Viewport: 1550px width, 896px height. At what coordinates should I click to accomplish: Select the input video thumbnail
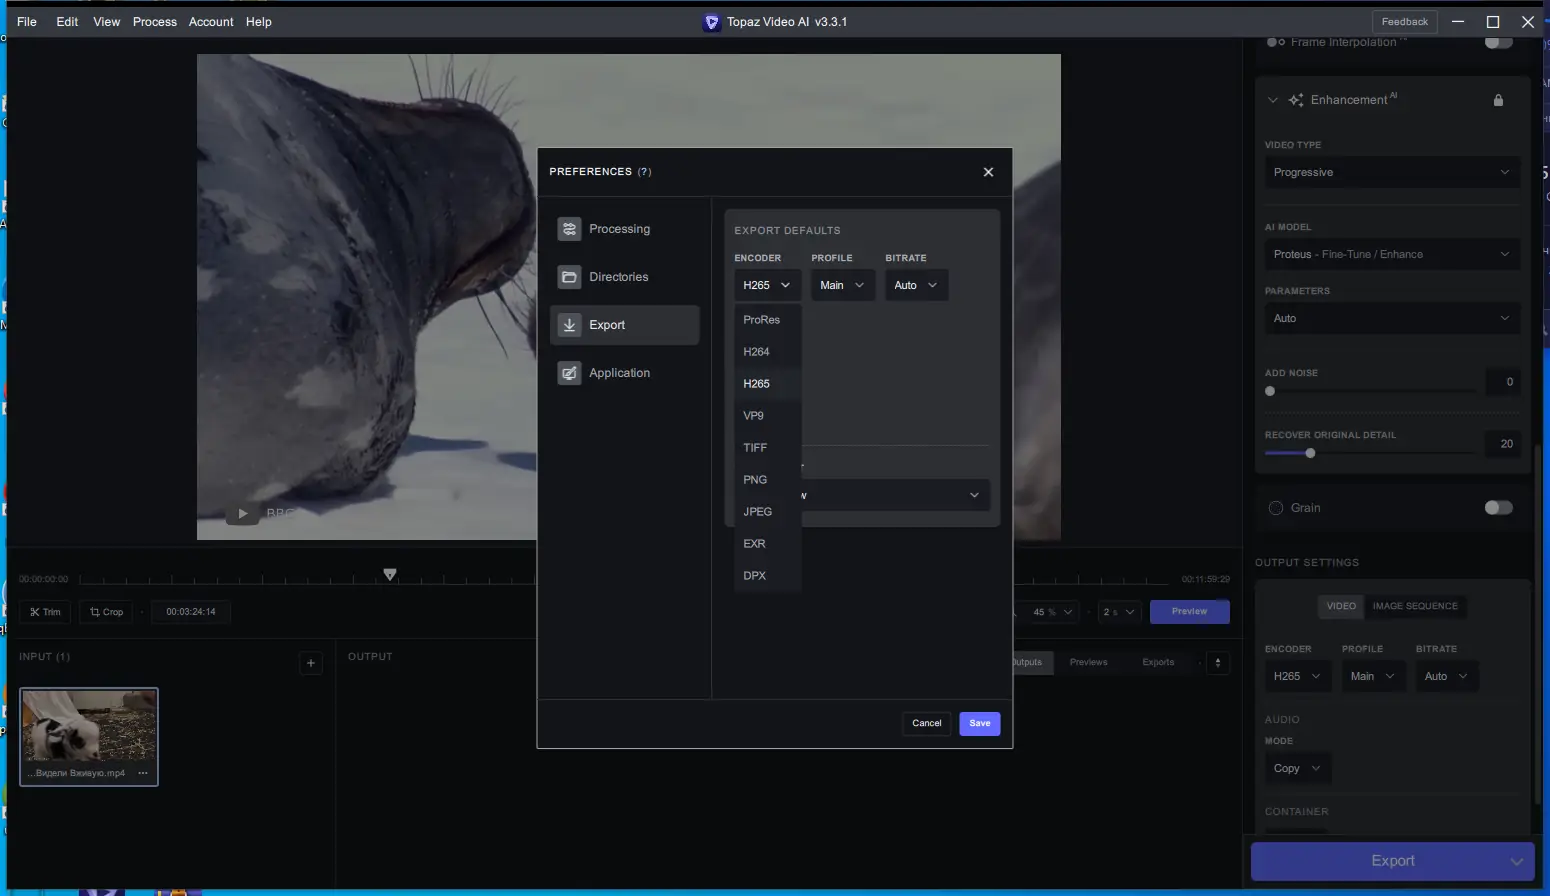[89, 736]
